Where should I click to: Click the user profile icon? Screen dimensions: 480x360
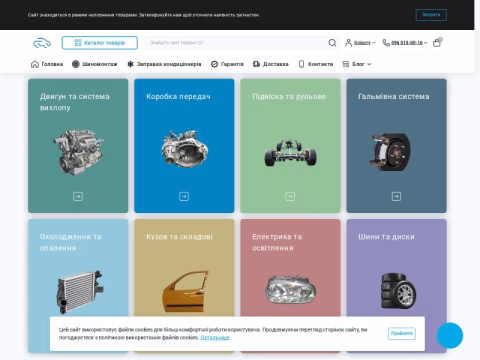348,43
